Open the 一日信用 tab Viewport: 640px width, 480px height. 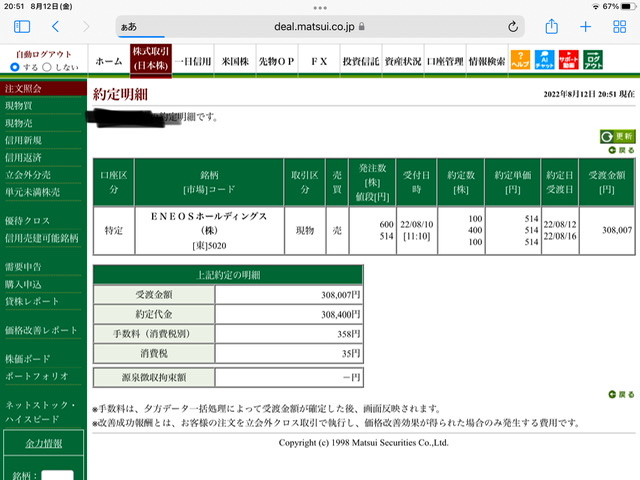[x=193, y=61]
